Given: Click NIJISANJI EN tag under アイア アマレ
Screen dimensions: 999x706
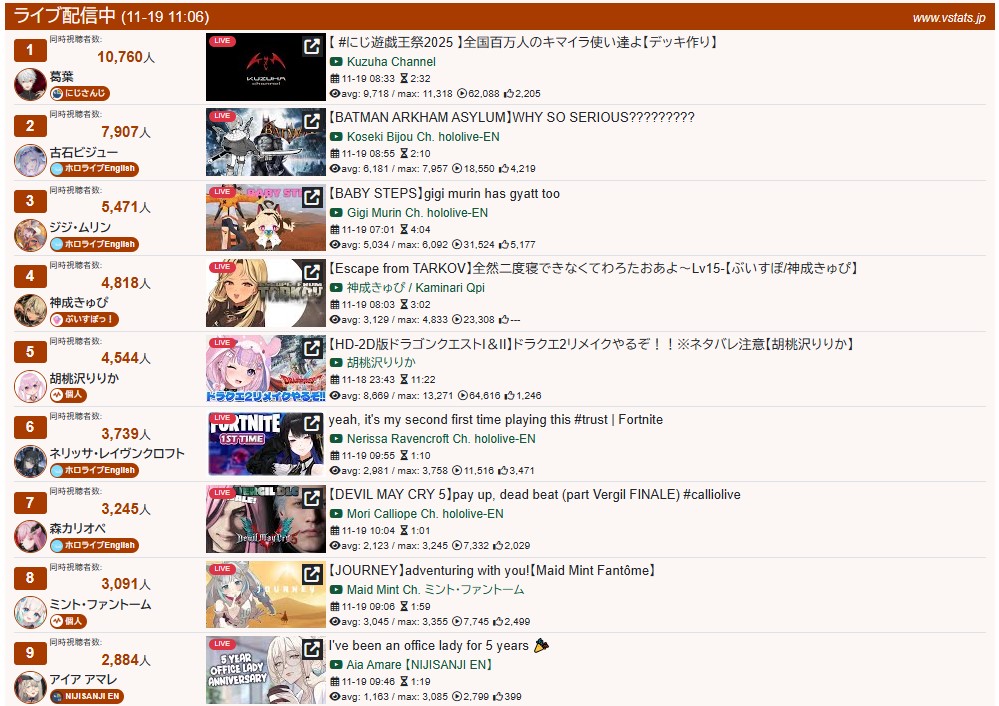Looking at the screenshot, I should (87, 696).
